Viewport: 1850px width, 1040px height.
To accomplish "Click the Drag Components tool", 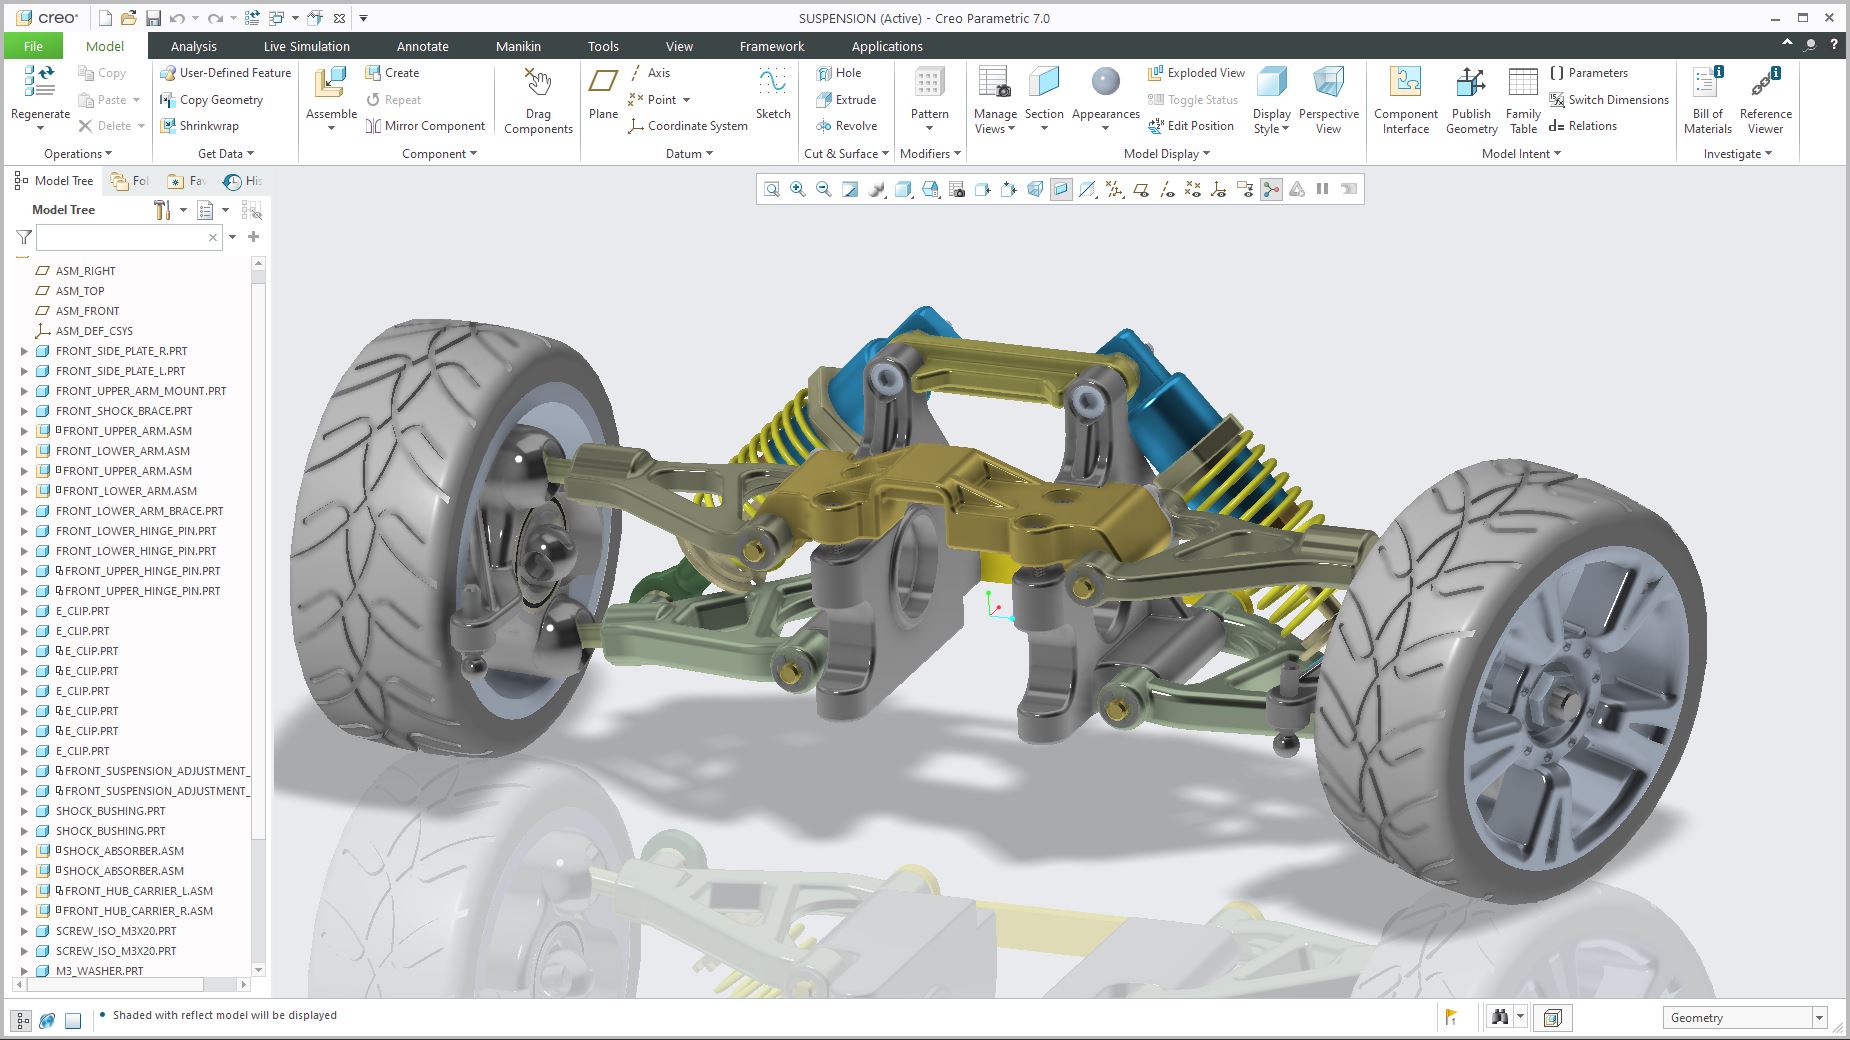I will (x=538, y=100).
